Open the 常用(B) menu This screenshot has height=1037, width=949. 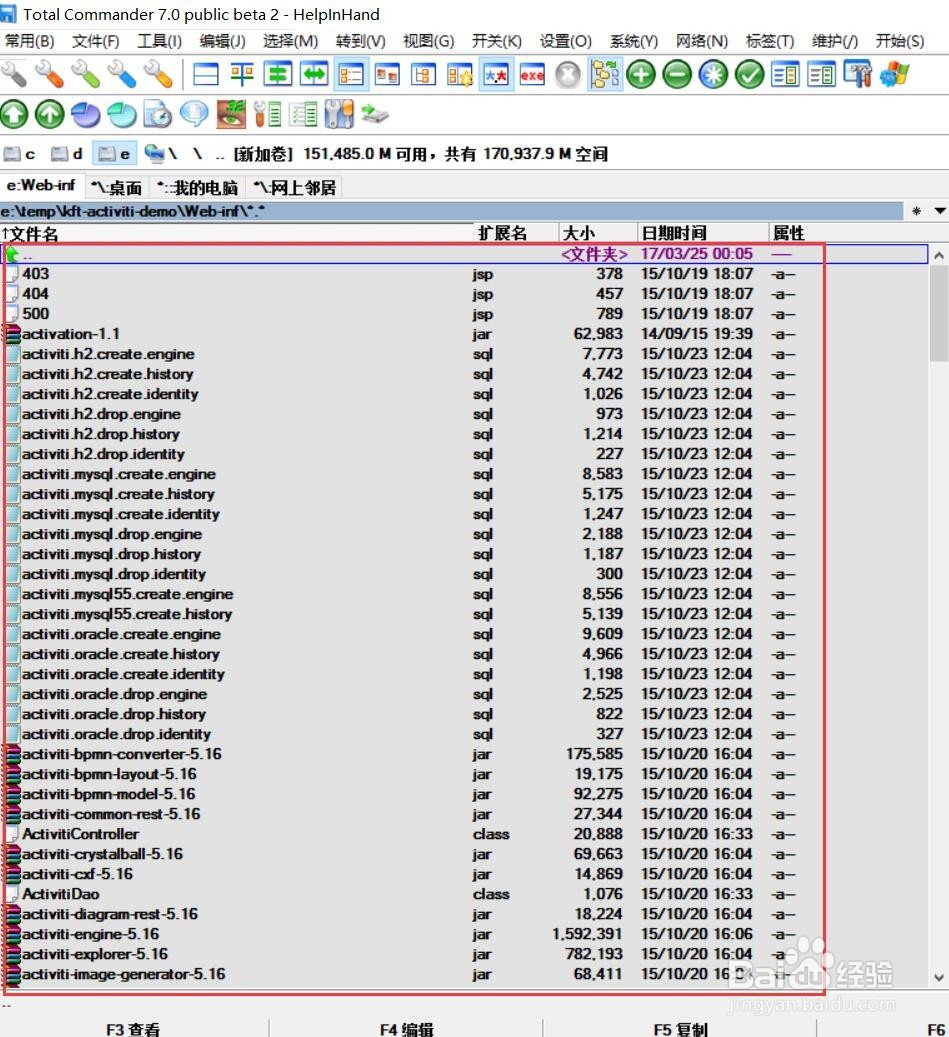pos(29,41)
